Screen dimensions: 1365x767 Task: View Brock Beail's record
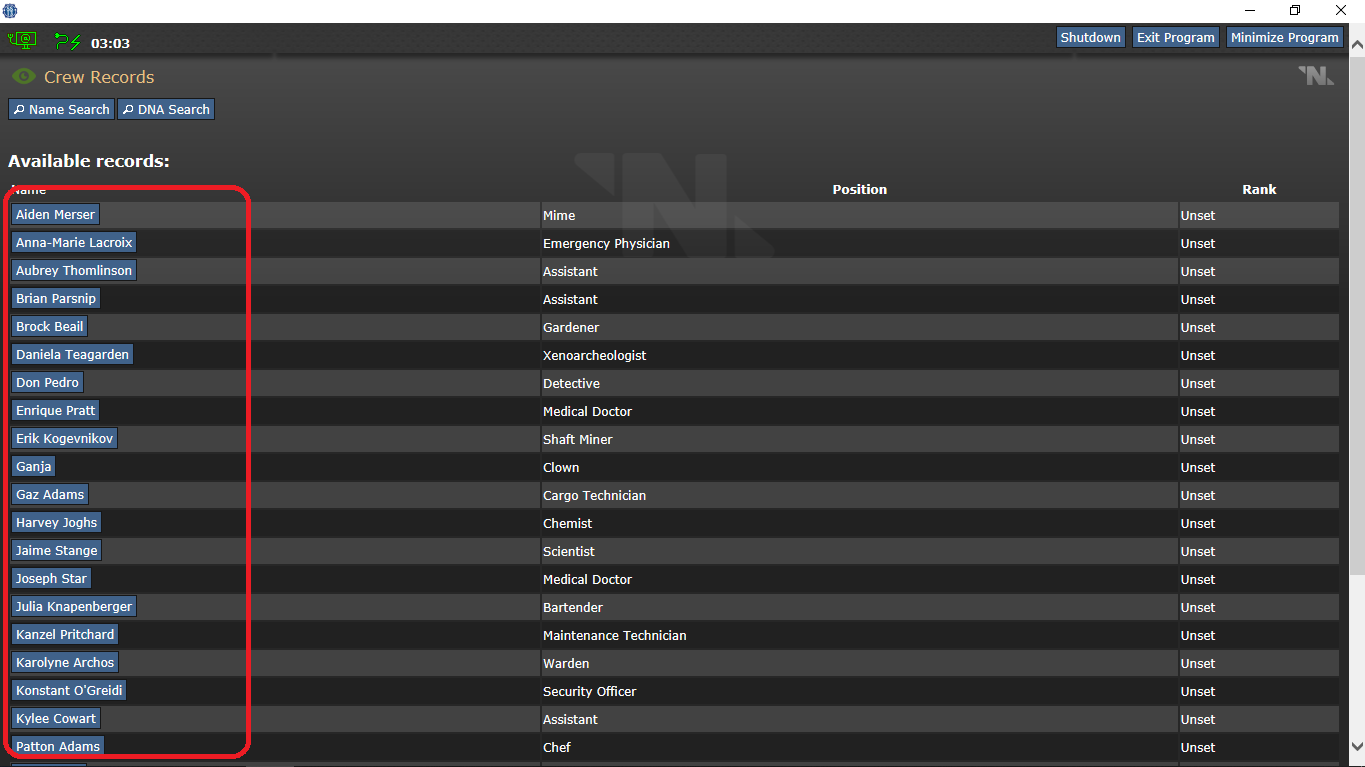(49, 326)
